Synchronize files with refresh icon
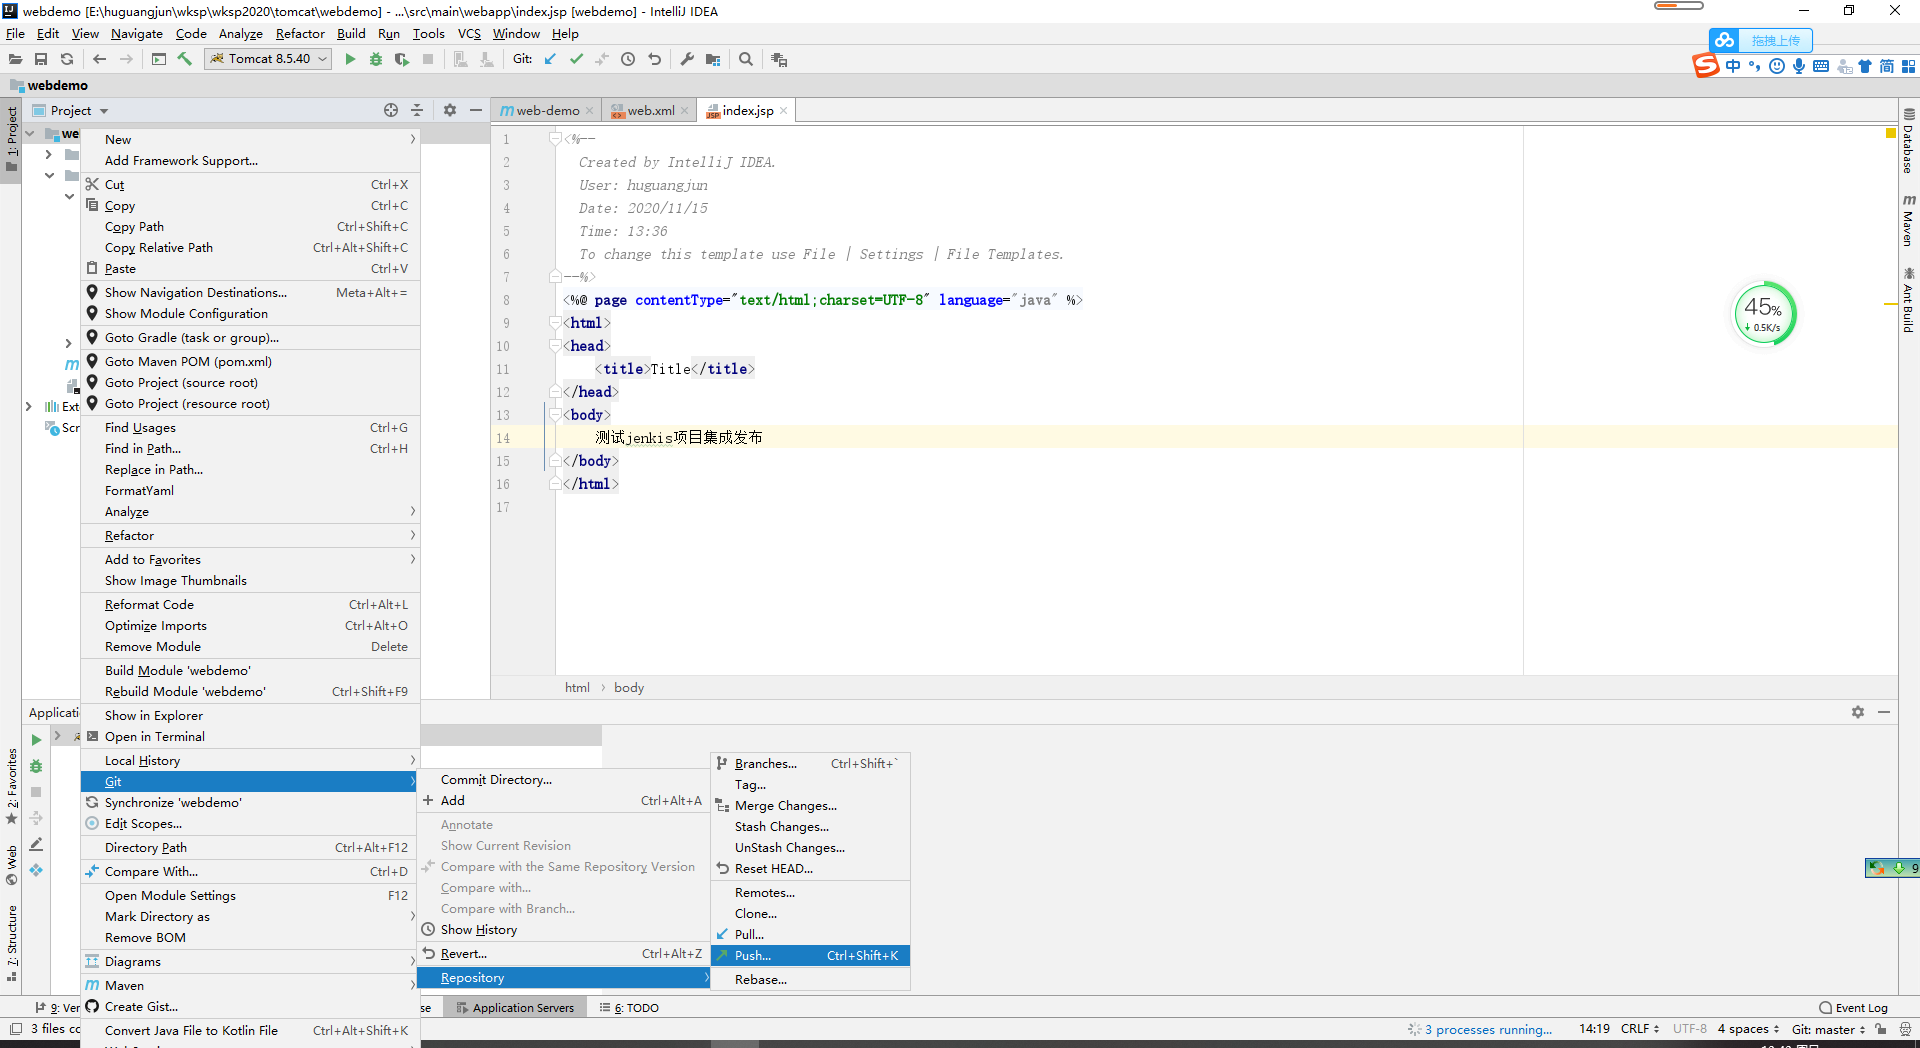The height and width of the screenshot is (1048, 1920). pos(67,59)
